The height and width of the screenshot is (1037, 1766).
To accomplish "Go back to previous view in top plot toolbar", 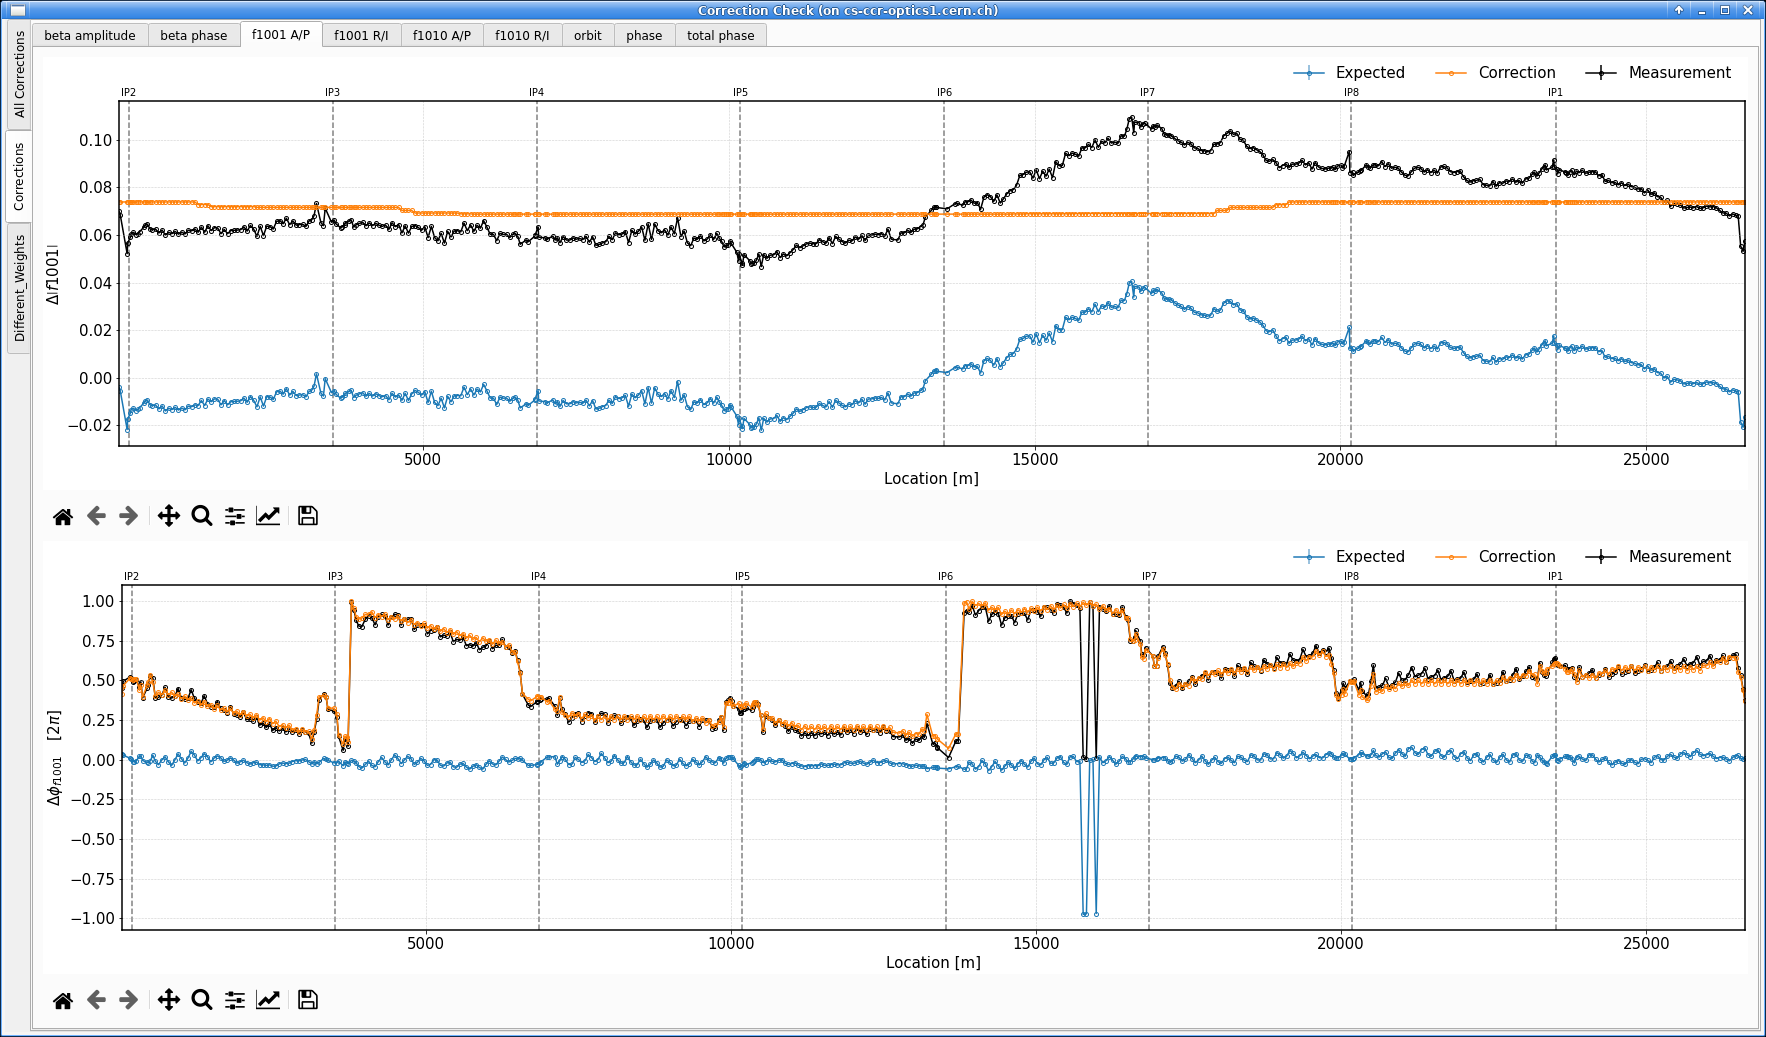I will tap(96, 516).
